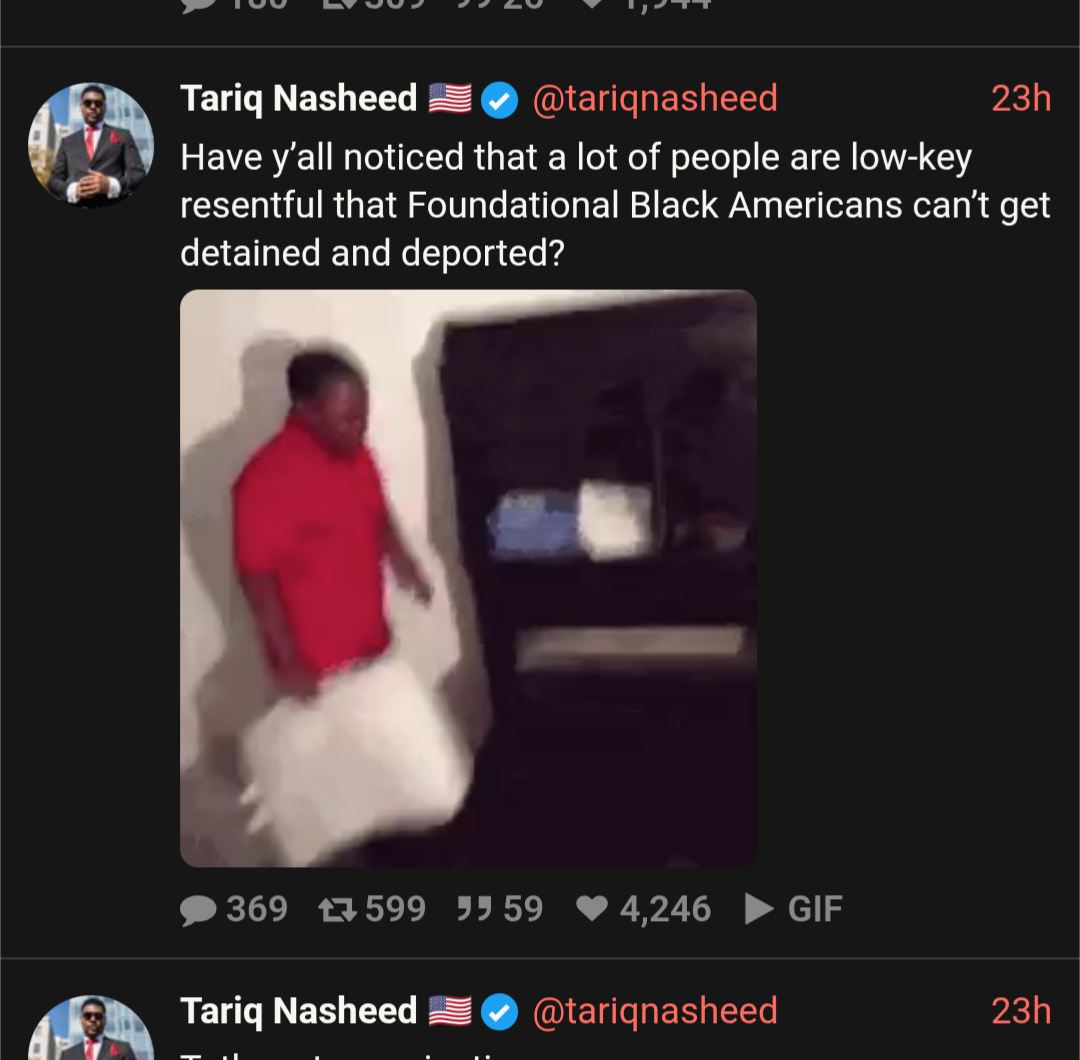Open the 23h timestamp of the first post
This screenshot has width=1080, height=1060.
[x=1021, y=98]
